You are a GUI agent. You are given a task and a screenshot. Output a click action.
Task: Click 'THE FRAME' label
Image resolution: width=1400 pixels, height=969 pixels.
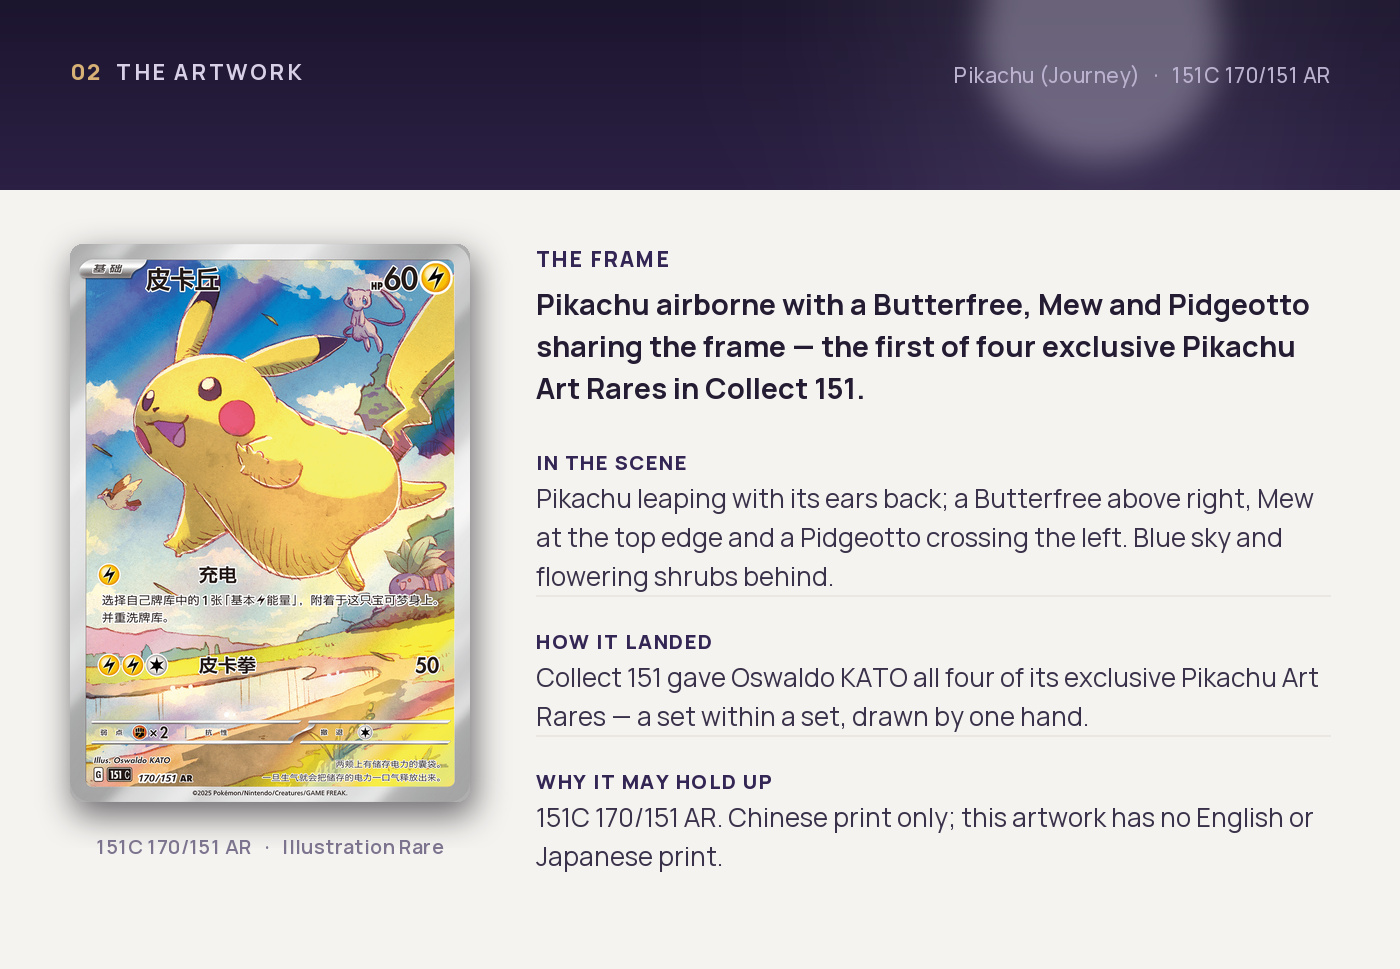[603, 260]
